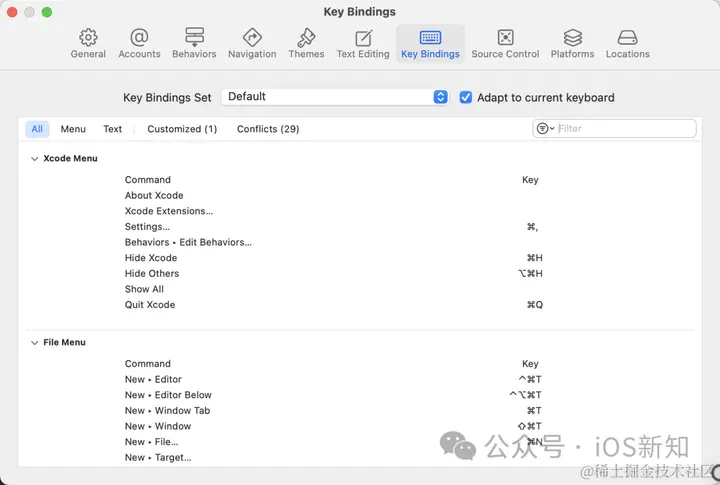Collapse the Xcode Menu section

(x=34, y=159)
